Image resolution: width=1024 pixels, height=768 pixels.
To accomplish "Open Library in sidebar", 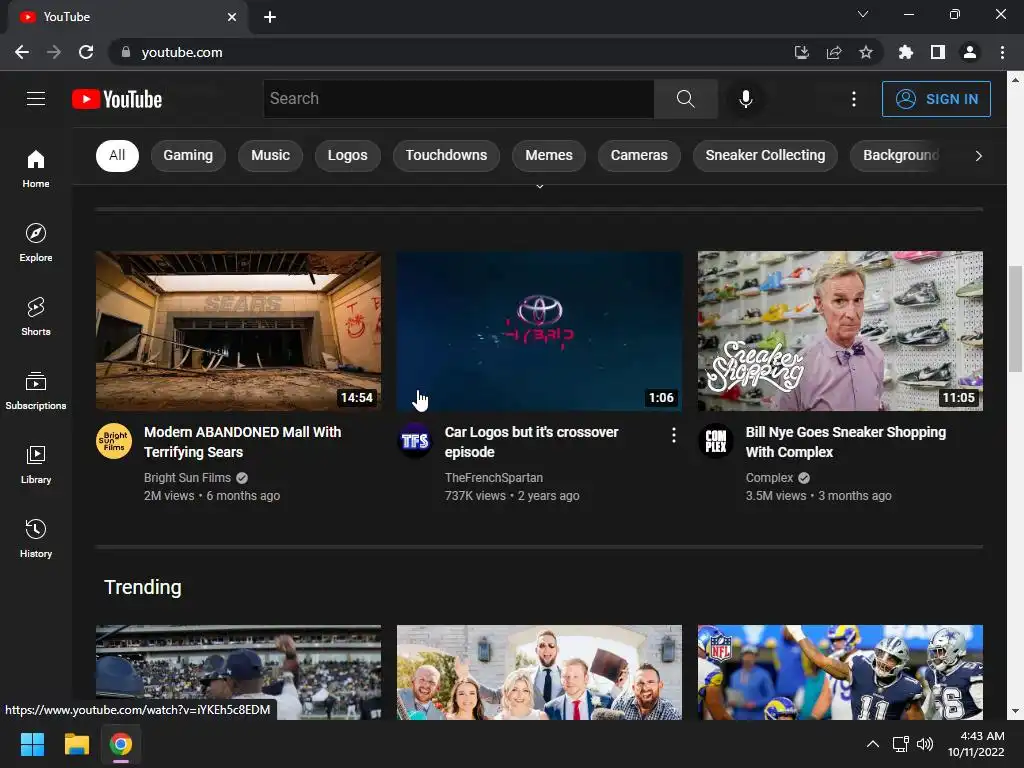I will pyautogui.click(x=36, y=464).
